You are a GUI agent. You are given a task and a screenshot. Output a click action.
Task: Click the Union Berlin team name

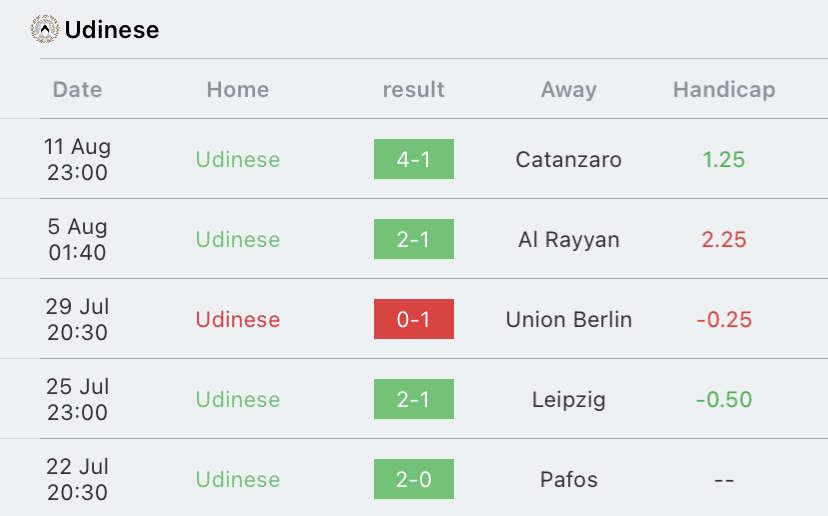[x=569, y=320]
